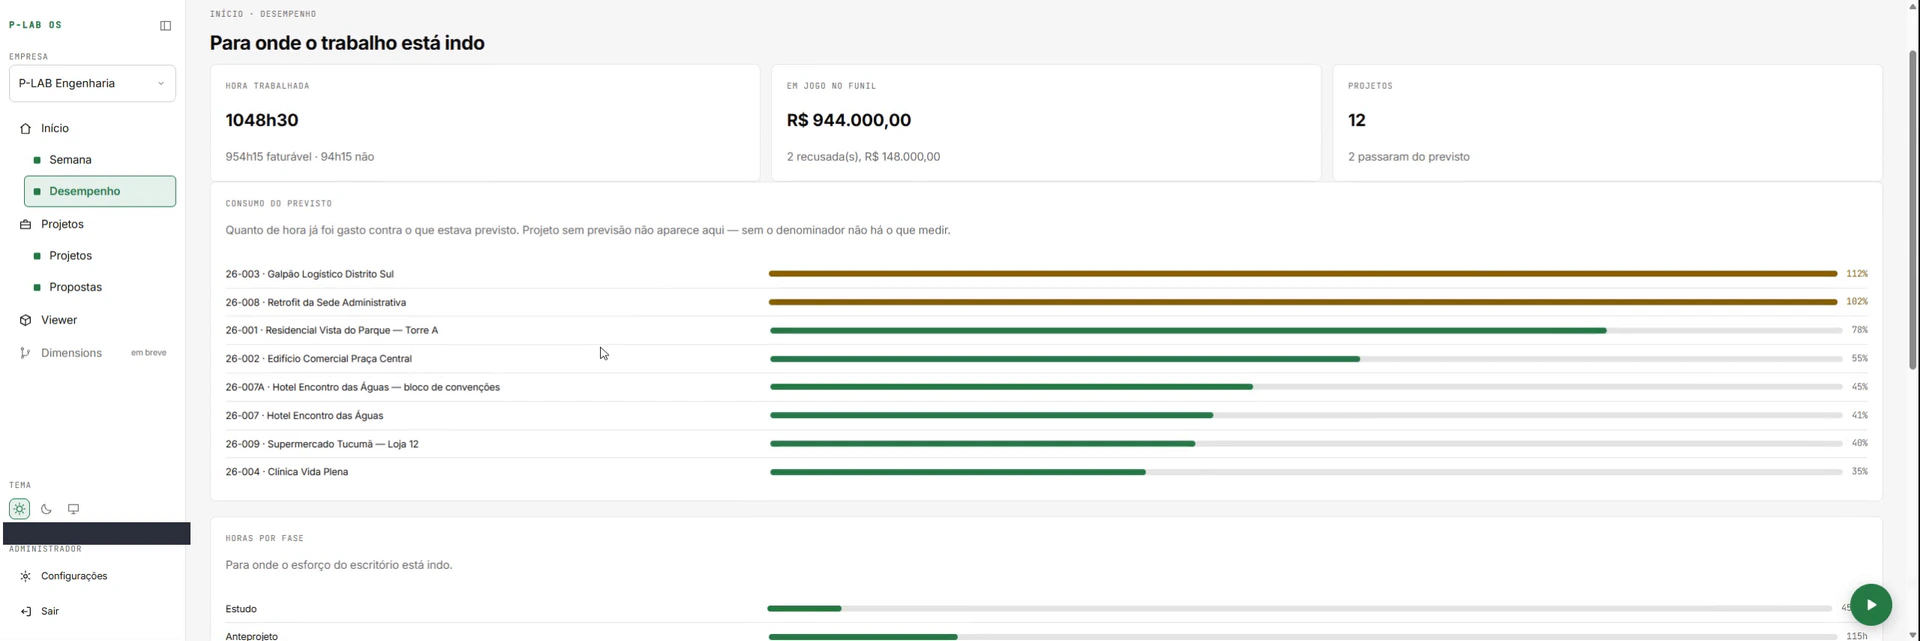
Task: Click the Anteprojeto phase label
Action: tap(252, 636)
